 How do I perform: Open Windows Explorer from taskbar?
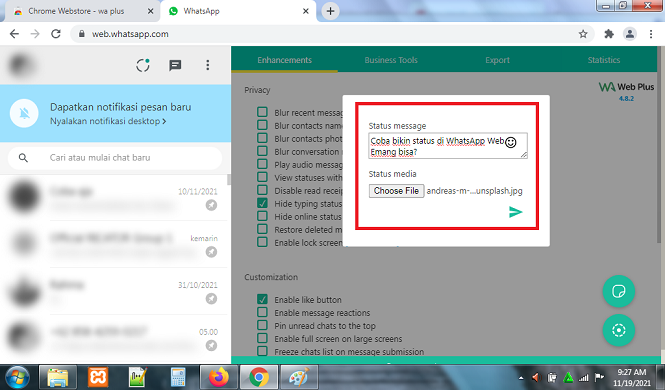click(x=58, y=377)
